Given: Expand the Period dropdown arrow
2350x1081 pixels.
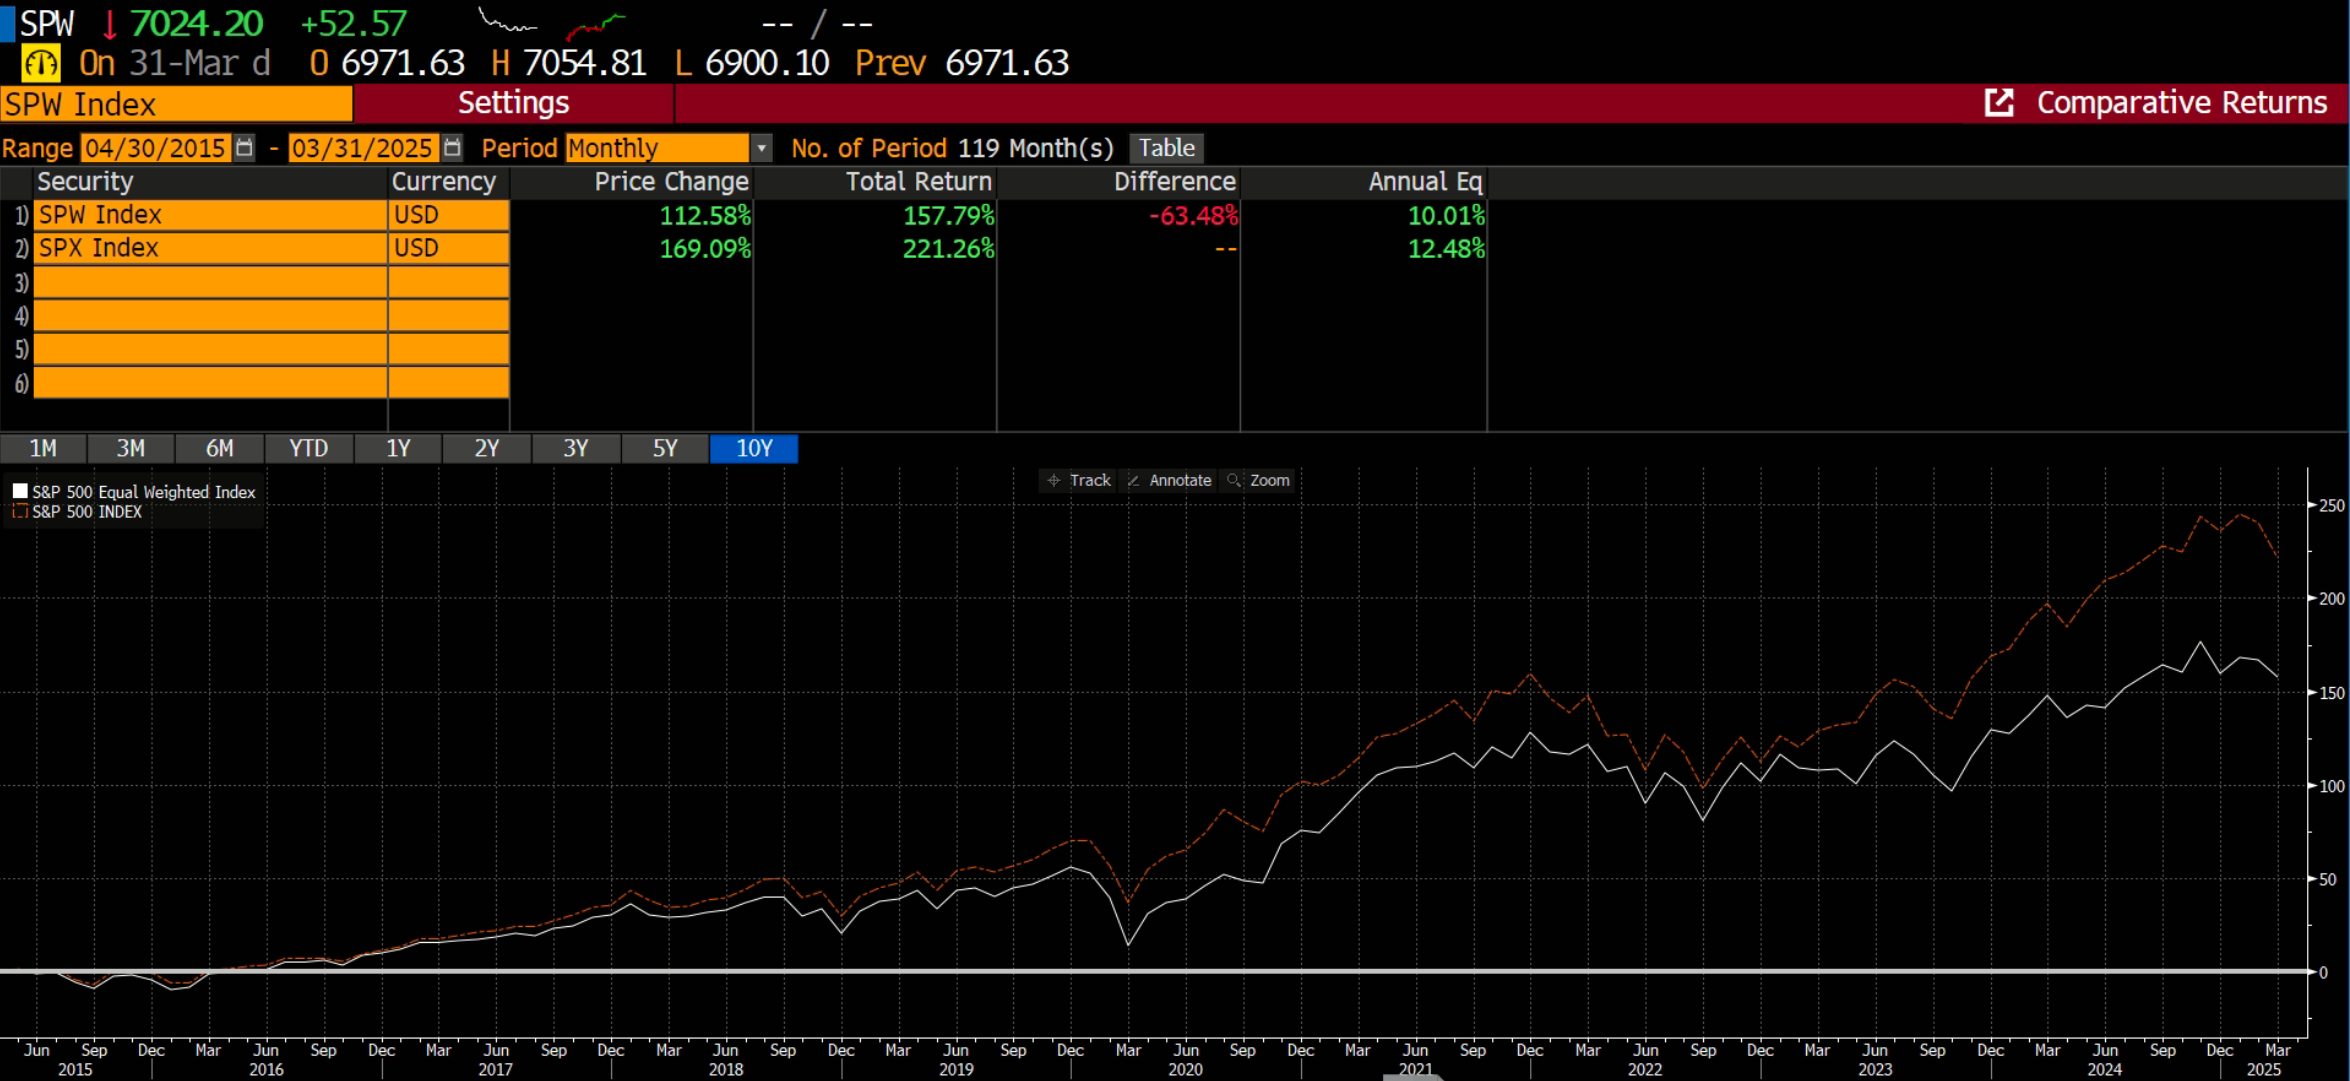Looking at the screenshot, I should (761, 148).
